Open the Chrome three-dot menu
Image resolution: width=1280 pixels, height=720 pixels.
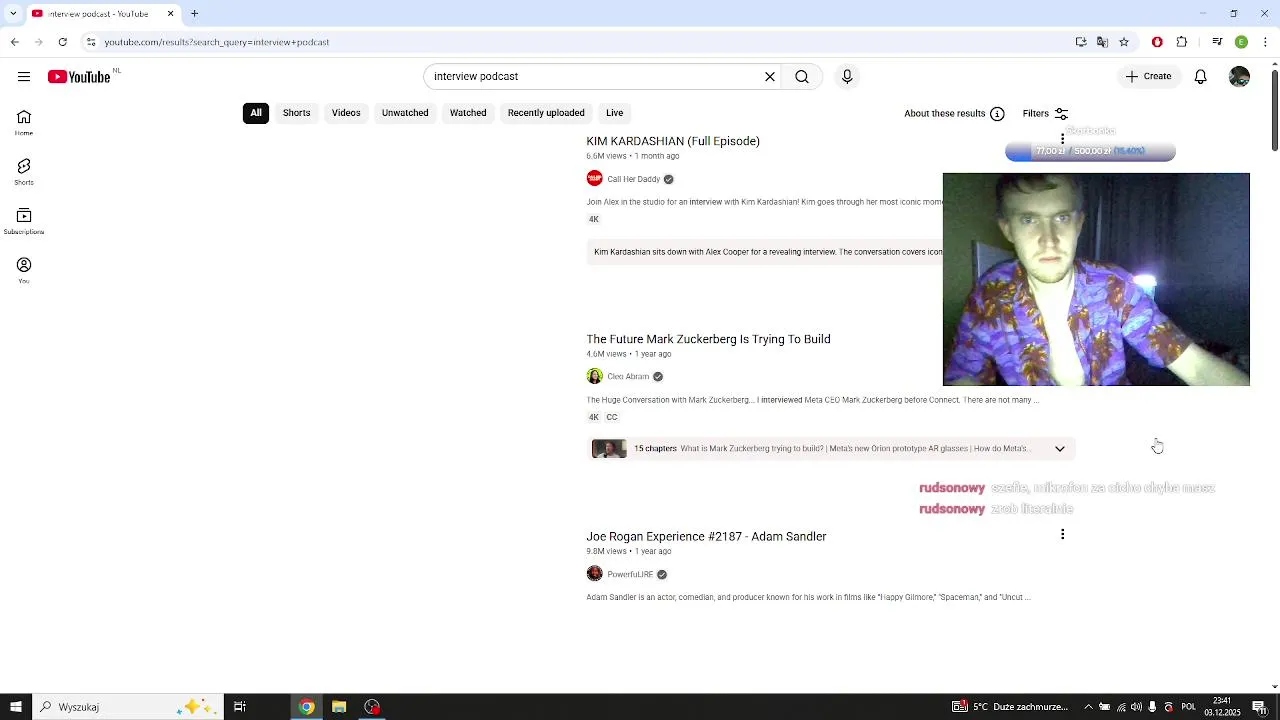(1266, 42)
